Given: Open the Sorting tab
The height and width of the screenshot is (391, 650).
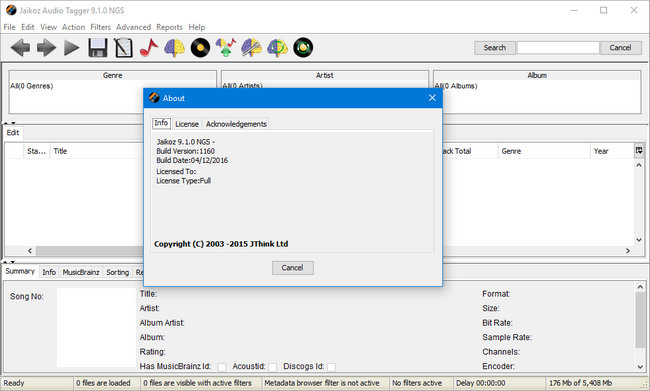Looking at the screenshot, I should click(x=118, y=272).
